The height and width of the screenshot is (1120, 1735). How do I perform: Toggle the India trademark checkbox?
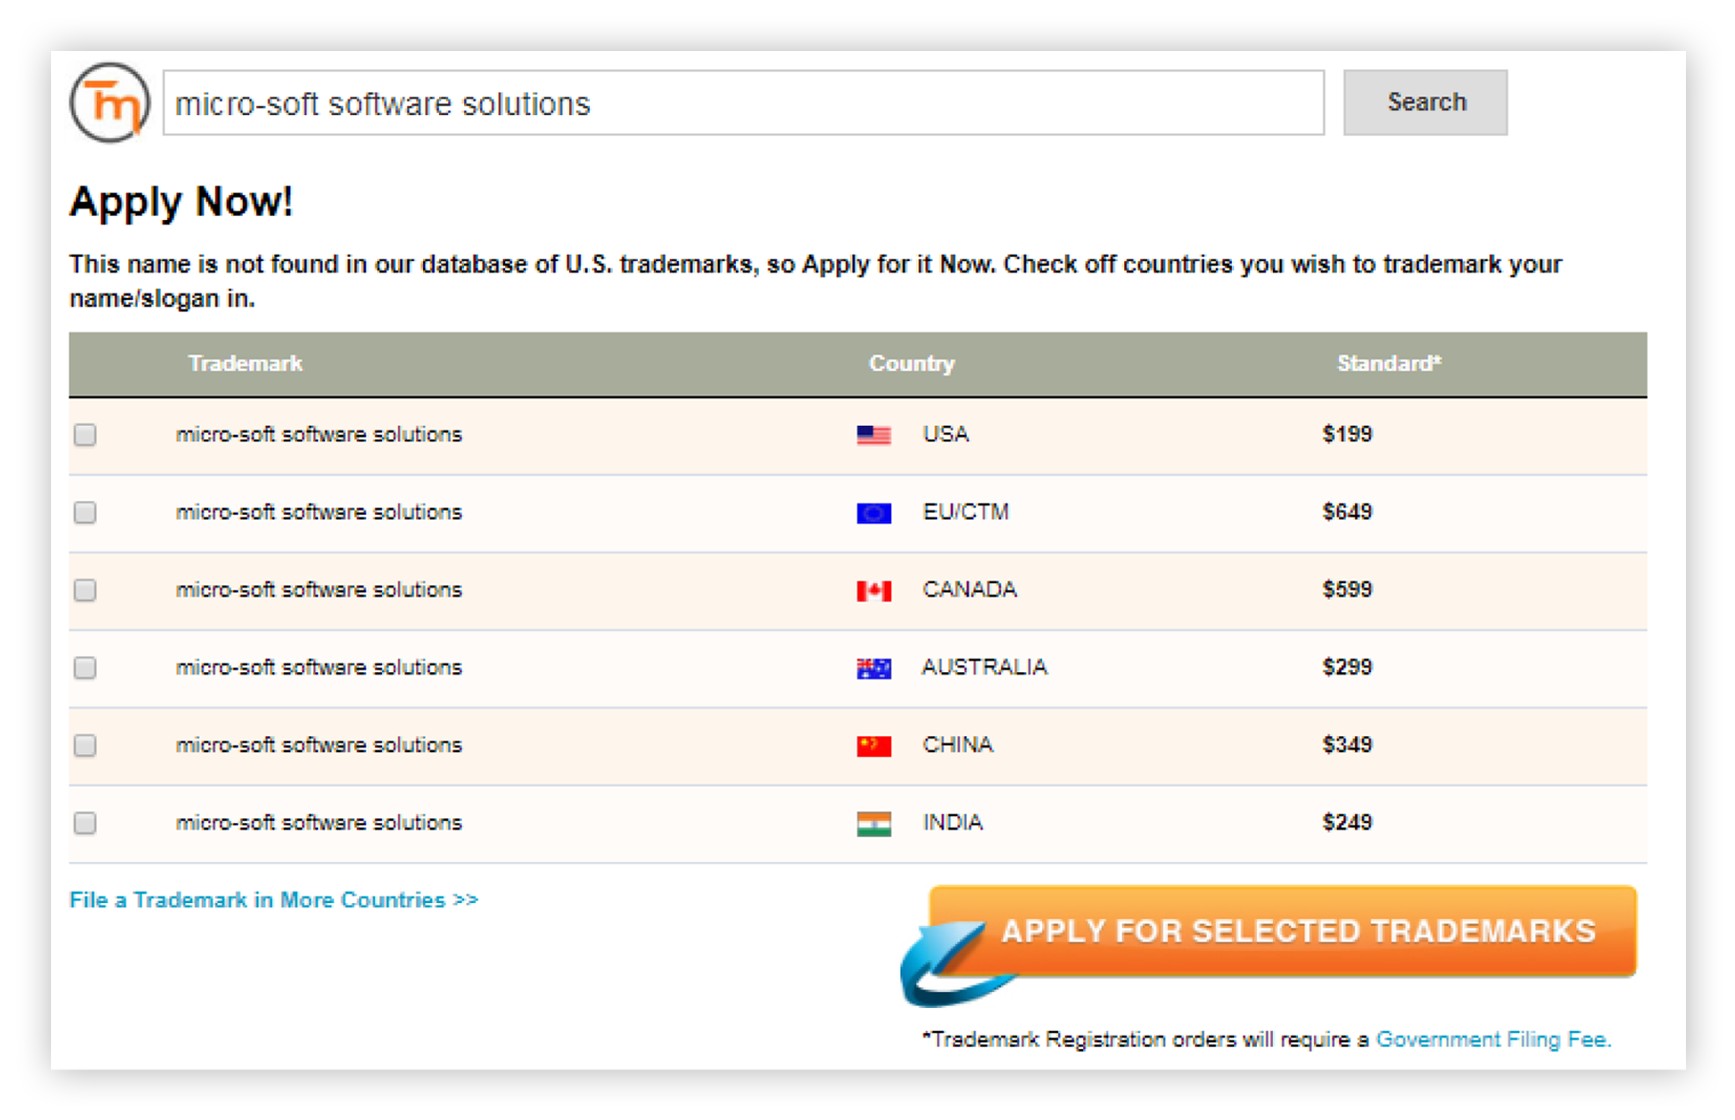(x=85, y=823)
